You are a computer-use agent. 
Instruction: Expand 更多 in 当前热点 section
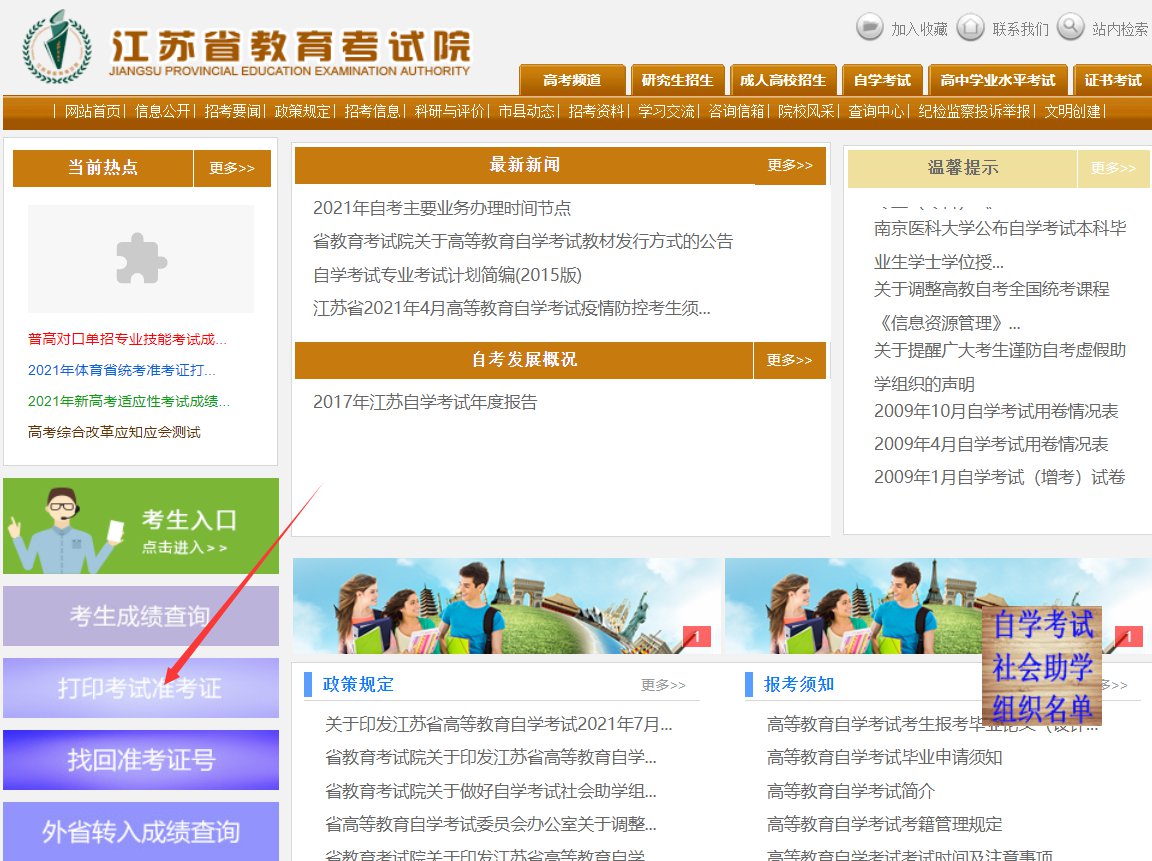[x=232, y=168]
